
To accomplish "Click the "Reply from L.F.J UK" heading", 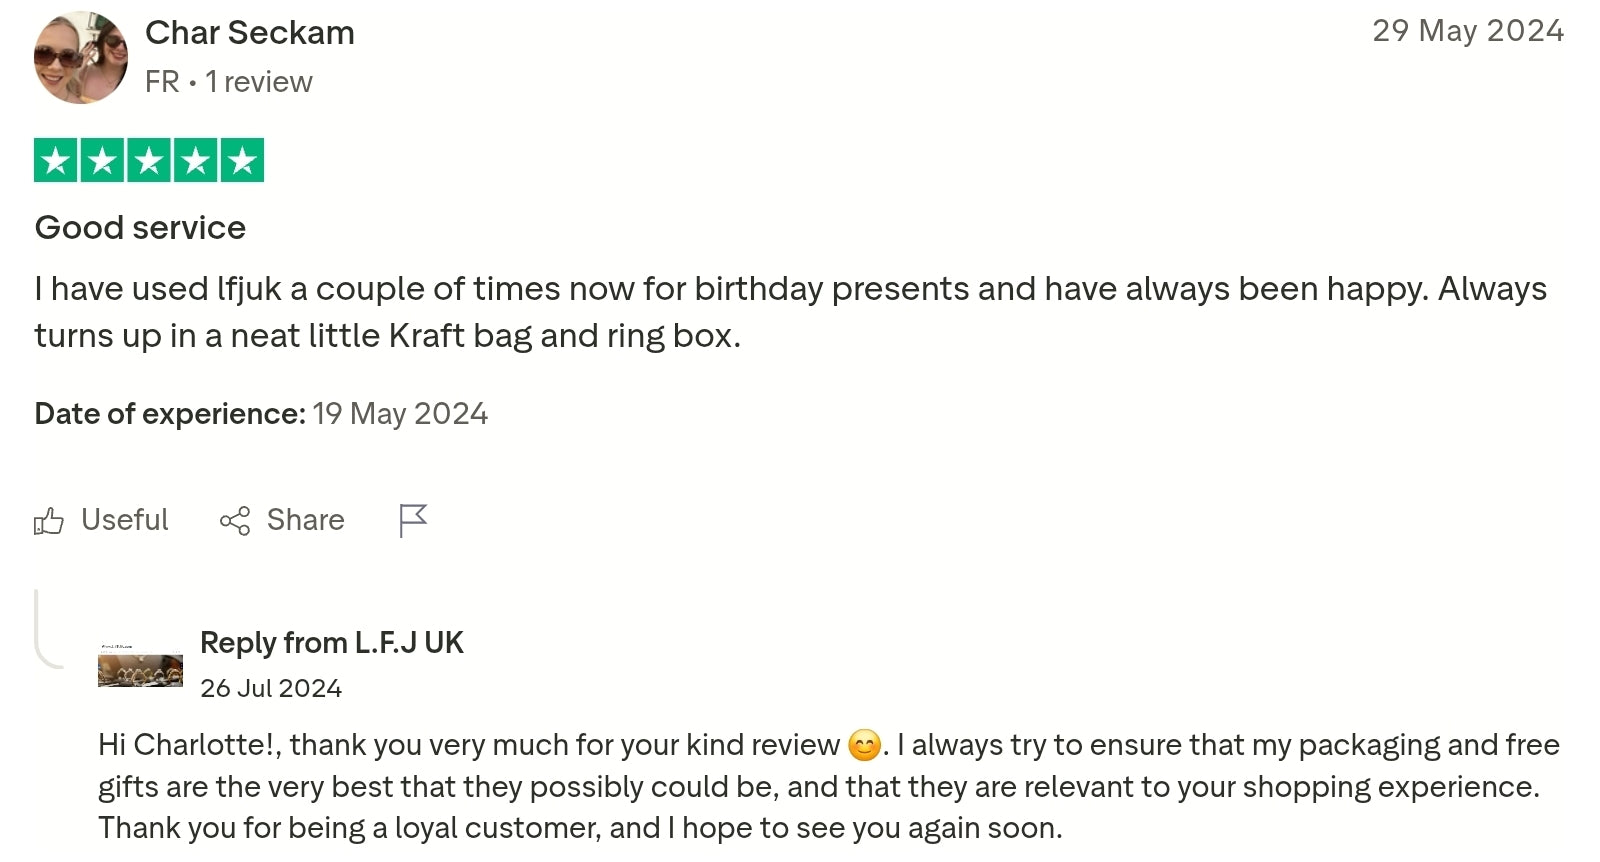I will [331, 643].
